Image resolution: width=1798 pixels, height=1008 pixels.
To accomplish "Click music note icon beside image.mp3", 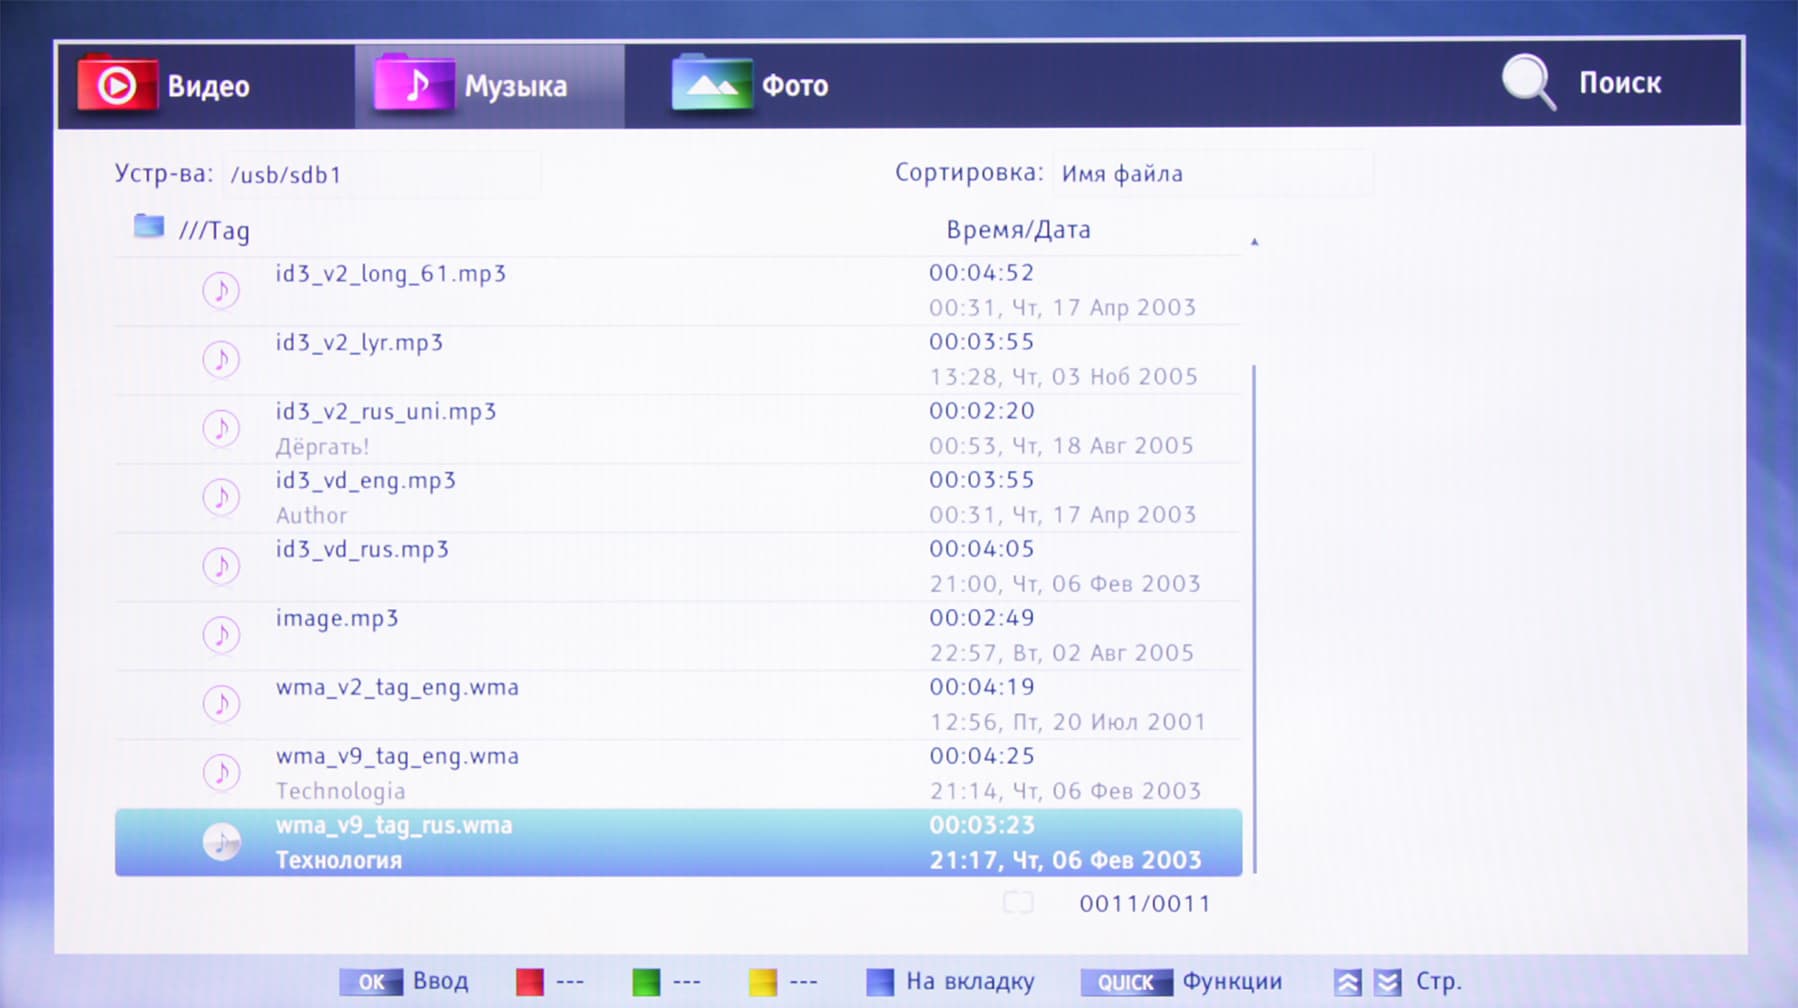I will point(221,634).
